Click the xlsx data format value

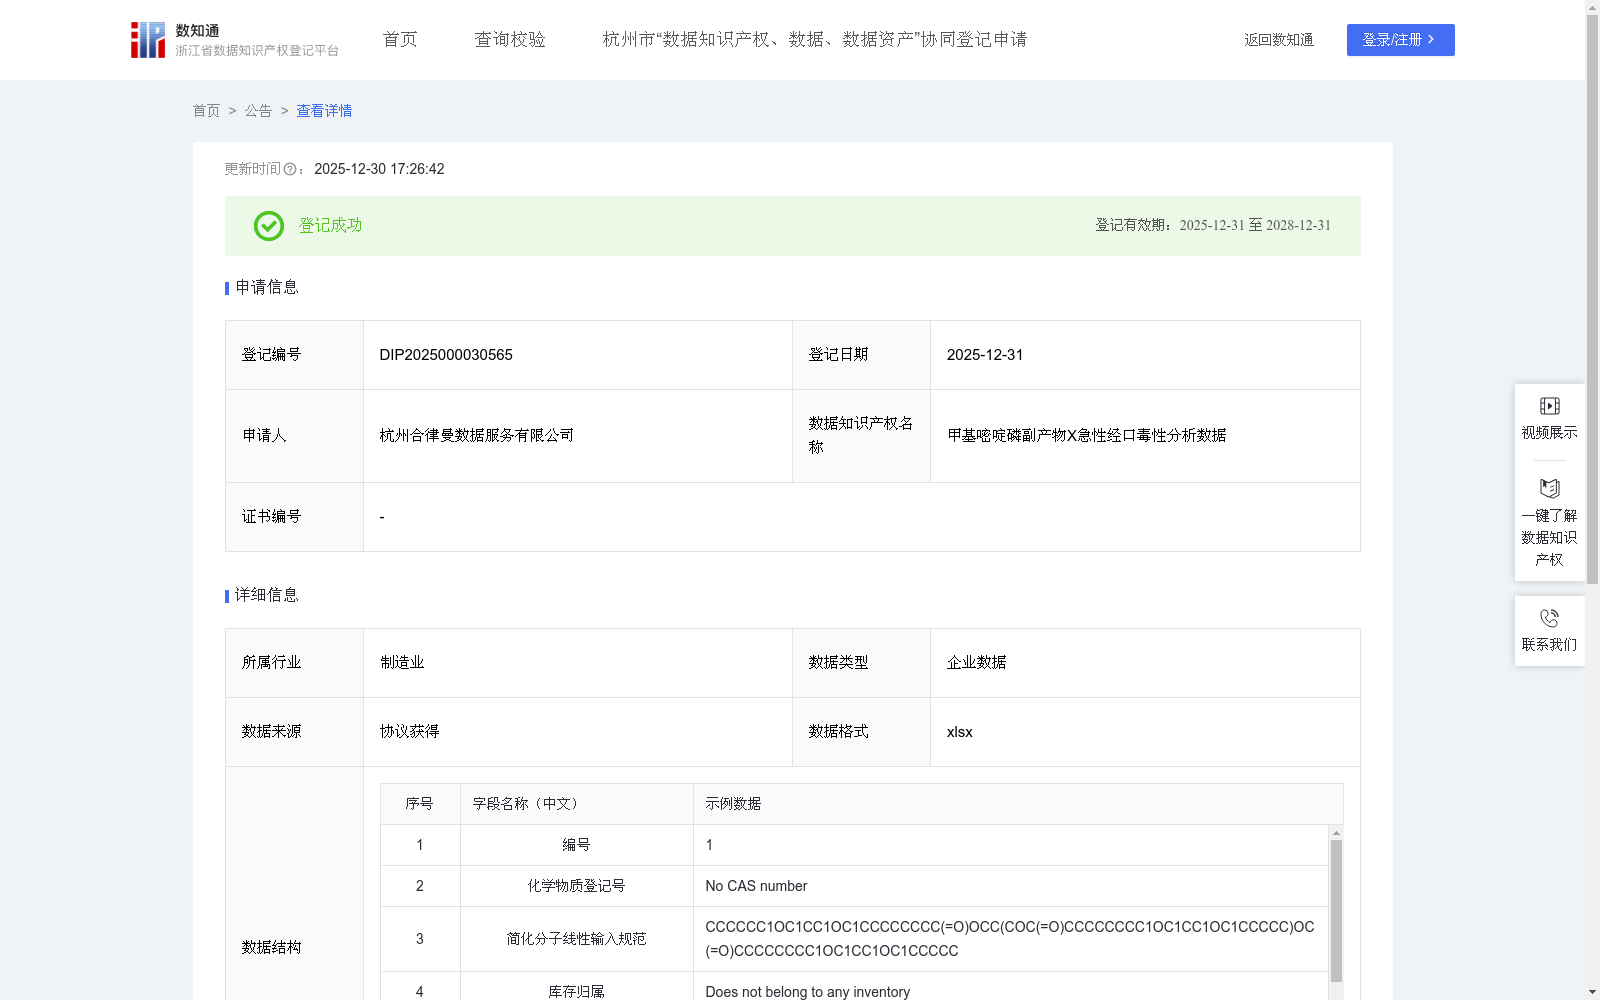pyautogui.click(x=960, y=732)
